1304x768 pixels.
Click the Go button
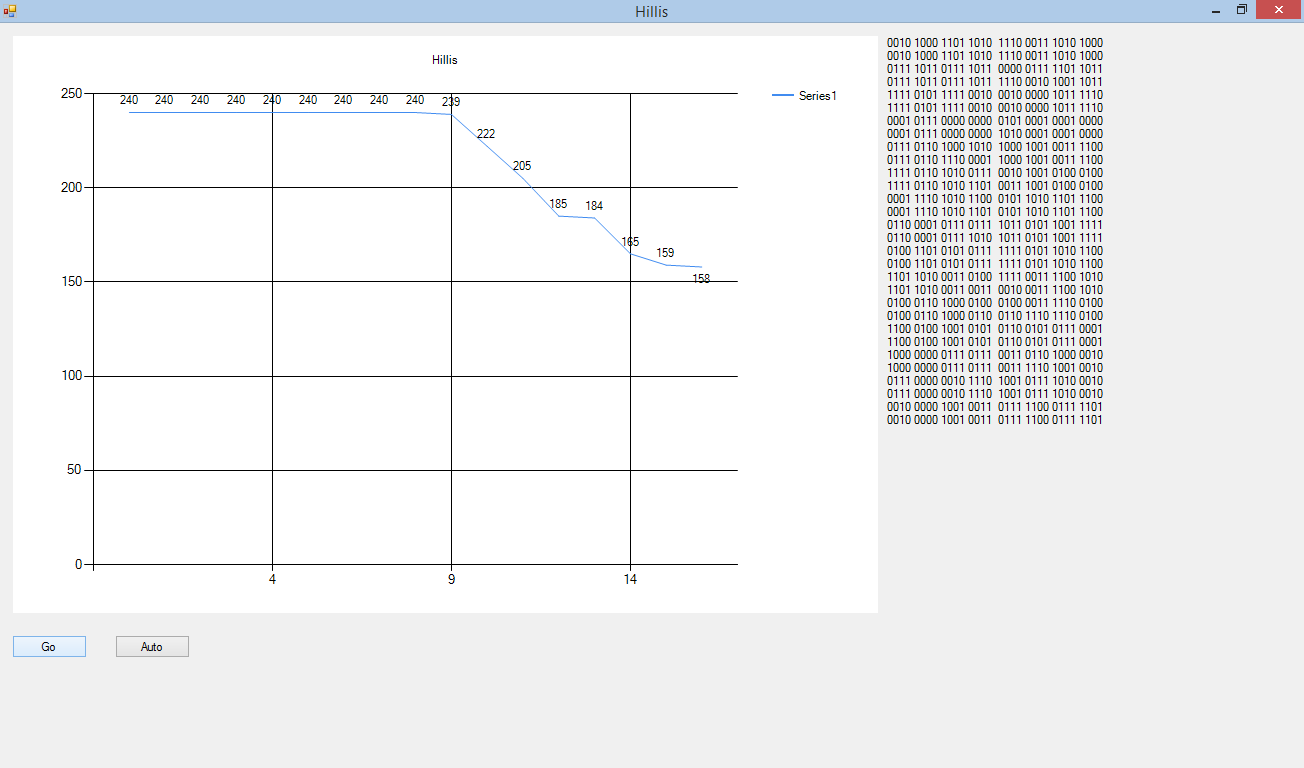tap(49, 647)
